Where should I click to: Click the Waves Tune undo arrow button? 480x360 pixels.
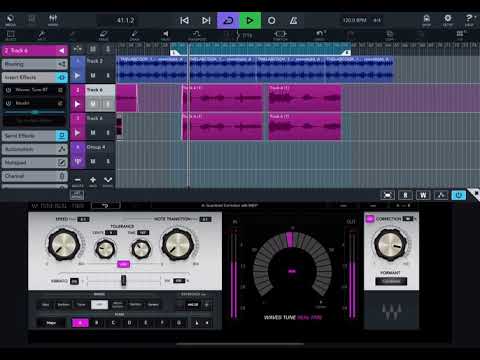[106, 206]
